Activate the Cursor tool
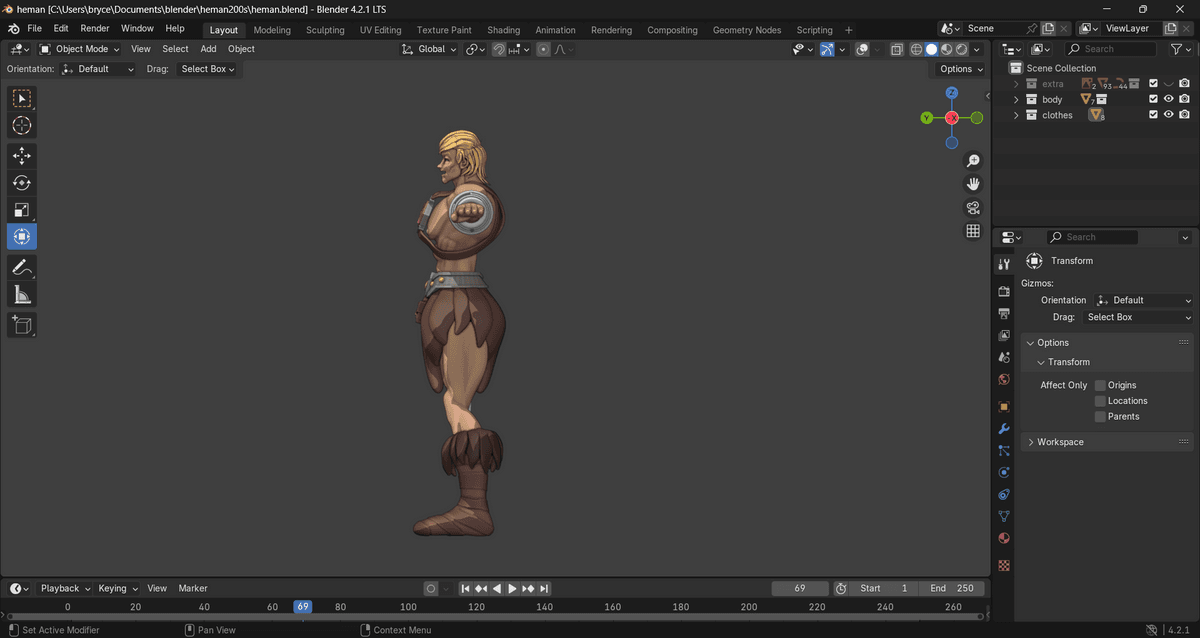 22,125
